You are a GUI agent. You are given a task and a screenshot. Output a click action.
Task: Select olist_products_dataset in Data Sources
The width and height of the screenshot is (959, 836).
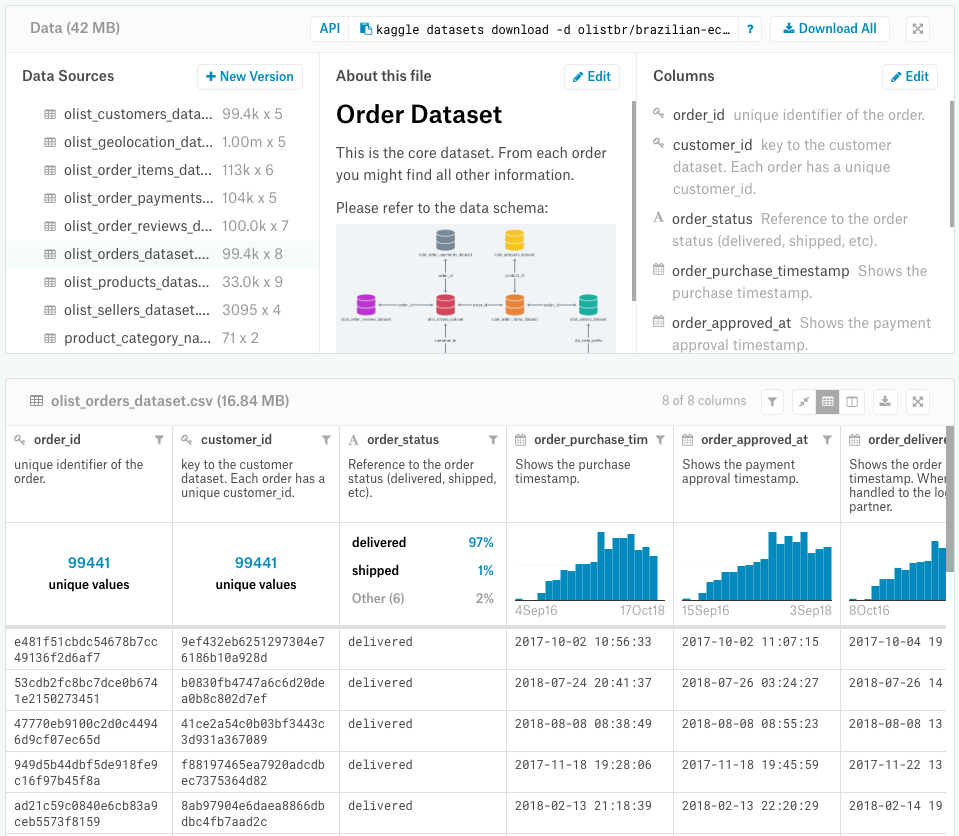click(163, 282)
